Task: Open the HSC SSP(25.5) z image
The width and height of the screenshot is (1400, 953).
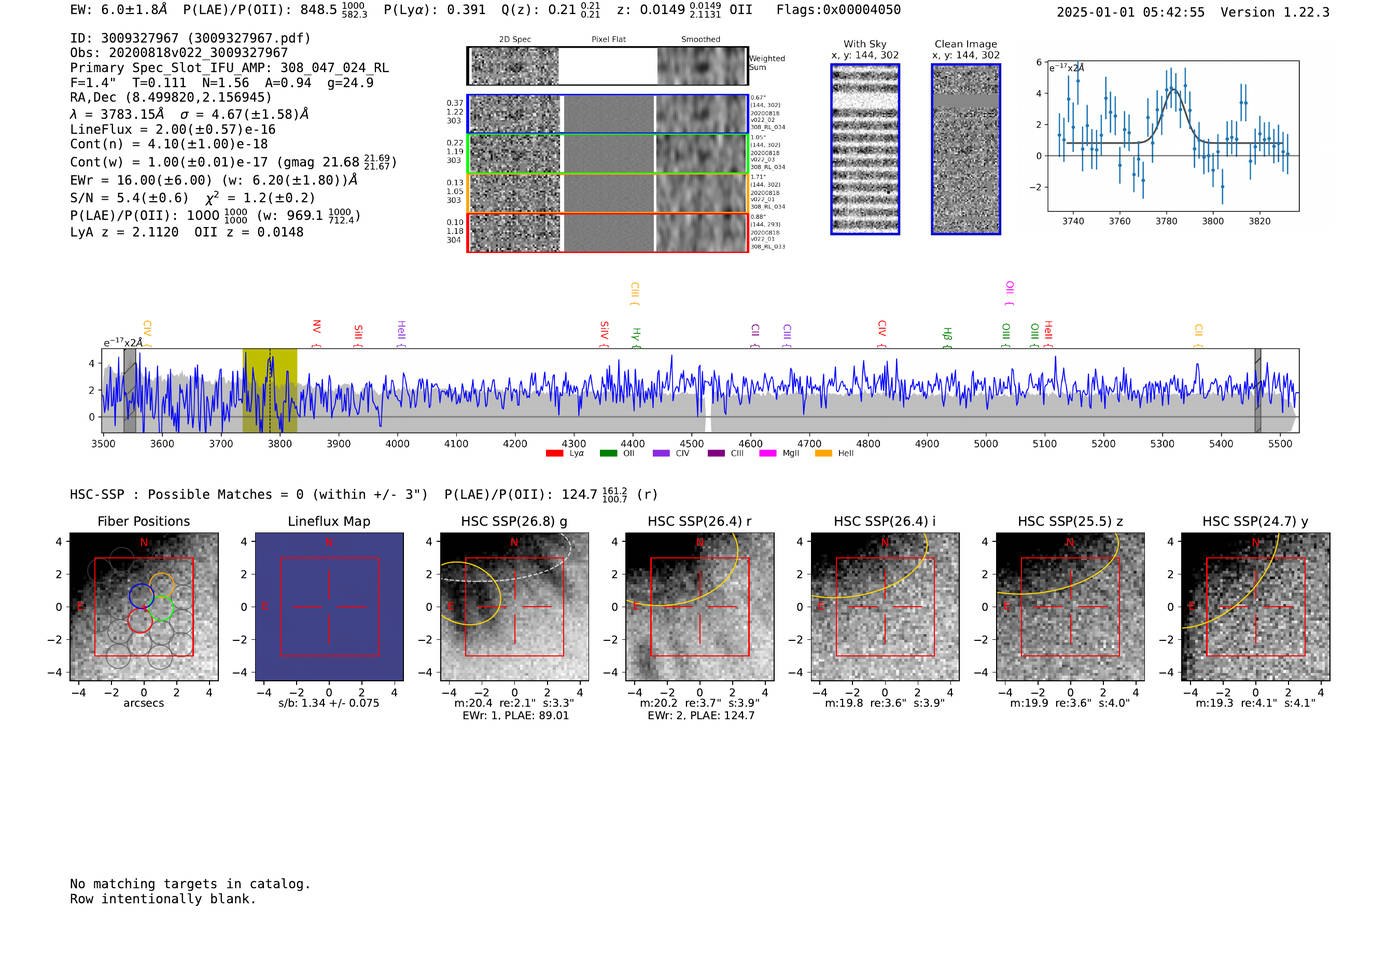Action: (1070, 607)
